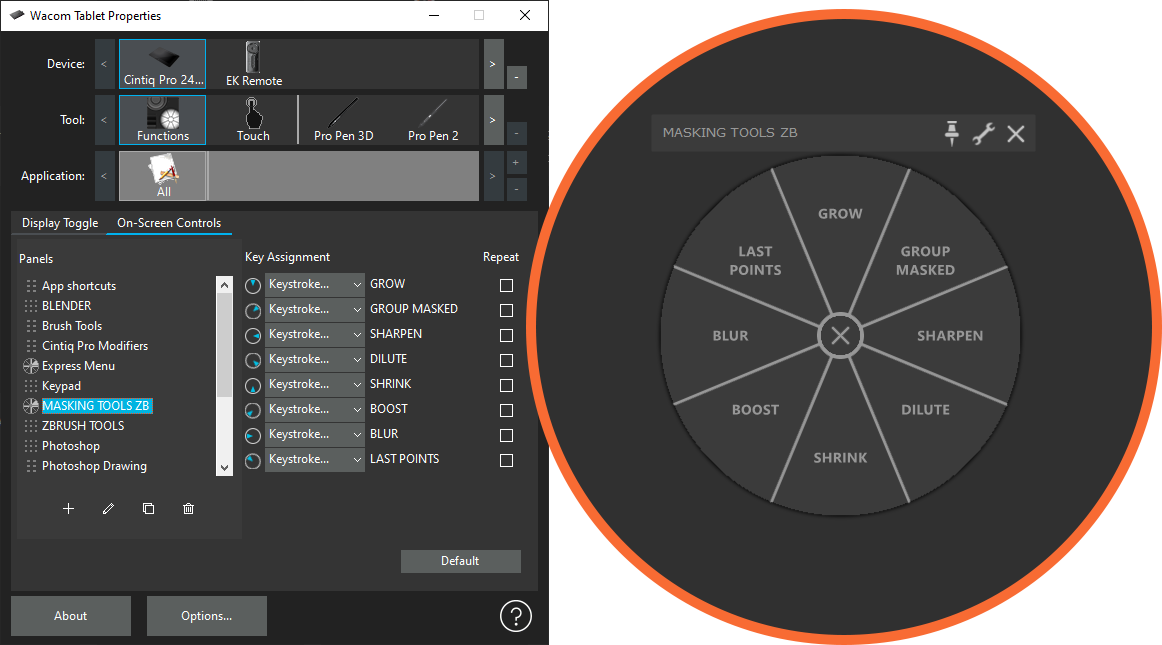
Task: Enable Repeat for DILUTE
Action: [506, 360]
